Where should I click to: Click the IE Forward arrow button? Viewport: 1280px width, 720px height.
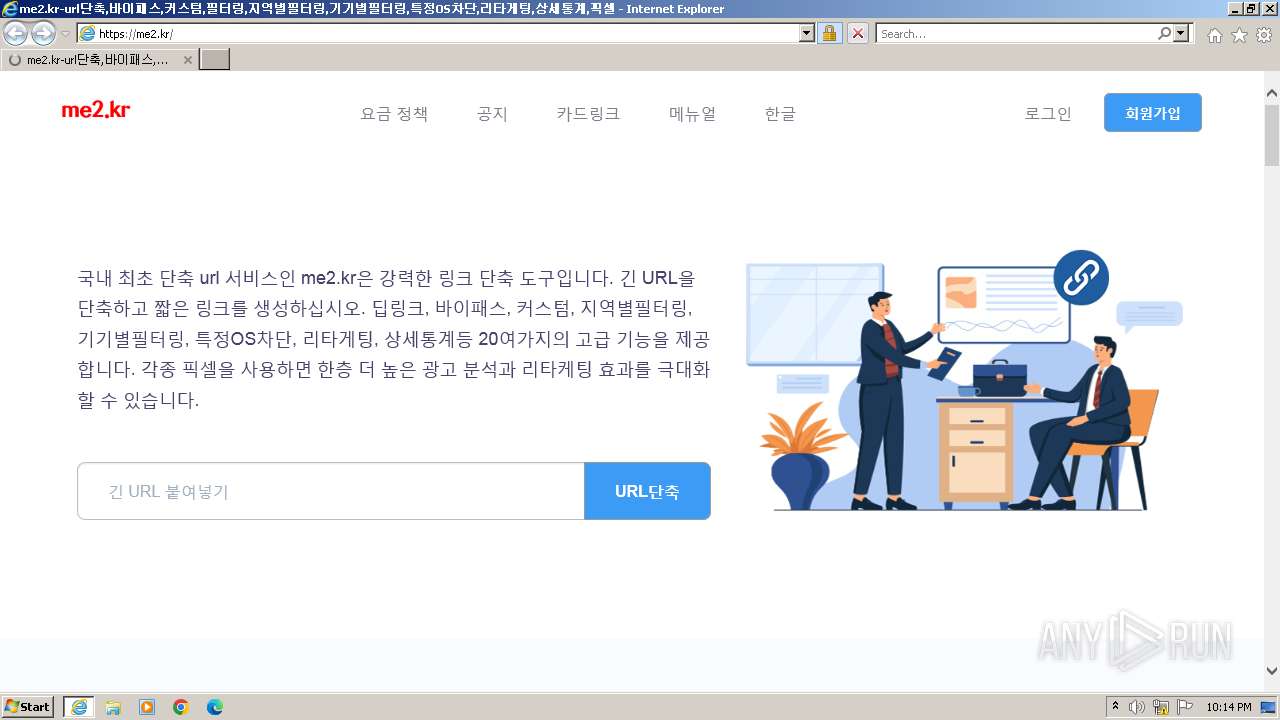pos(43,33)
